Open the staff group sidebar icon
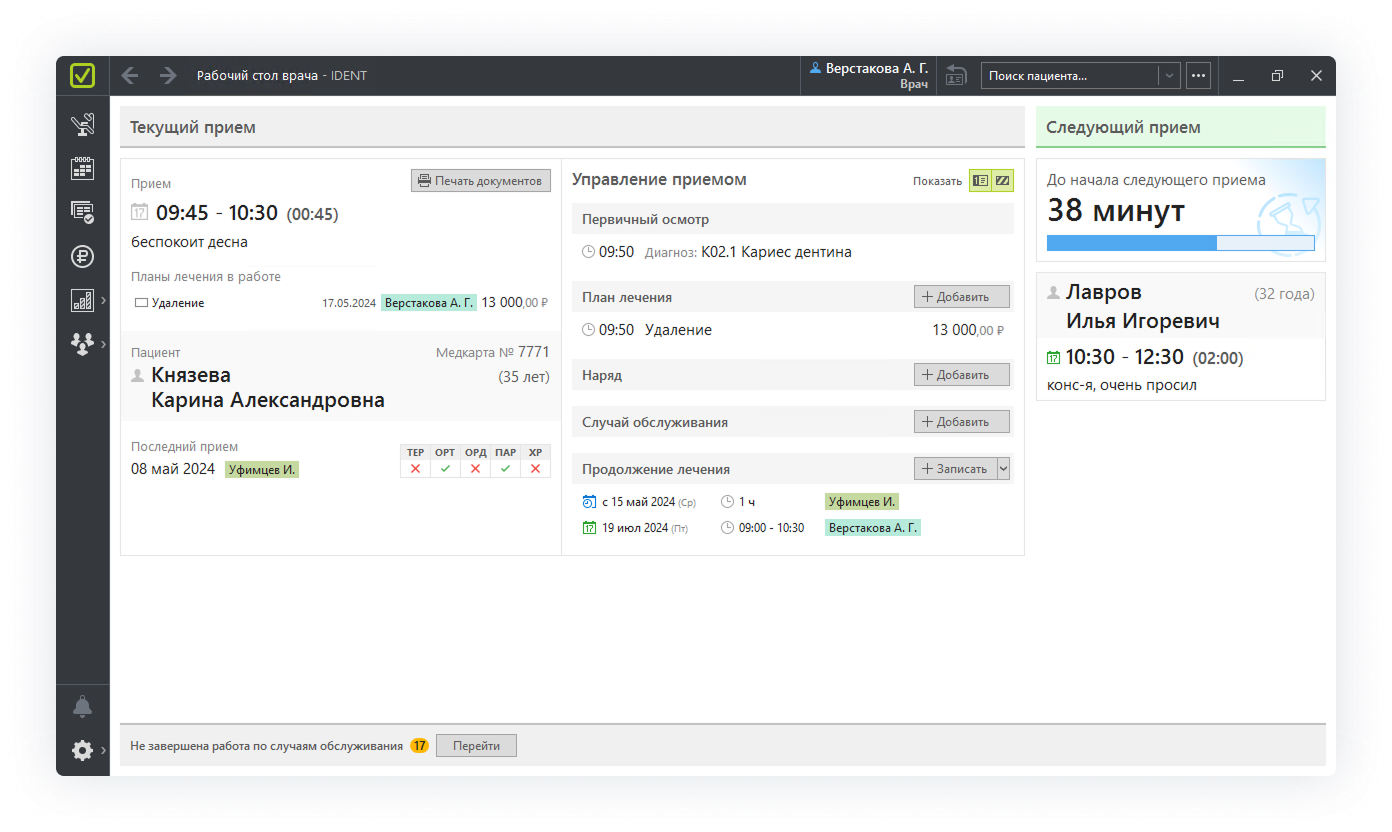 pyautogui.click(x=82, y=344)
